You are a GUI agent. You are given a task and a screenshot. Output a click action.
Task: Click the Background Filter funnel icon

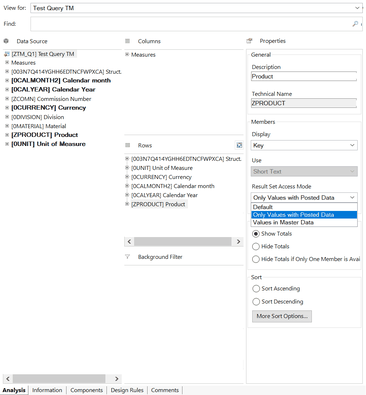click(127, 257)
